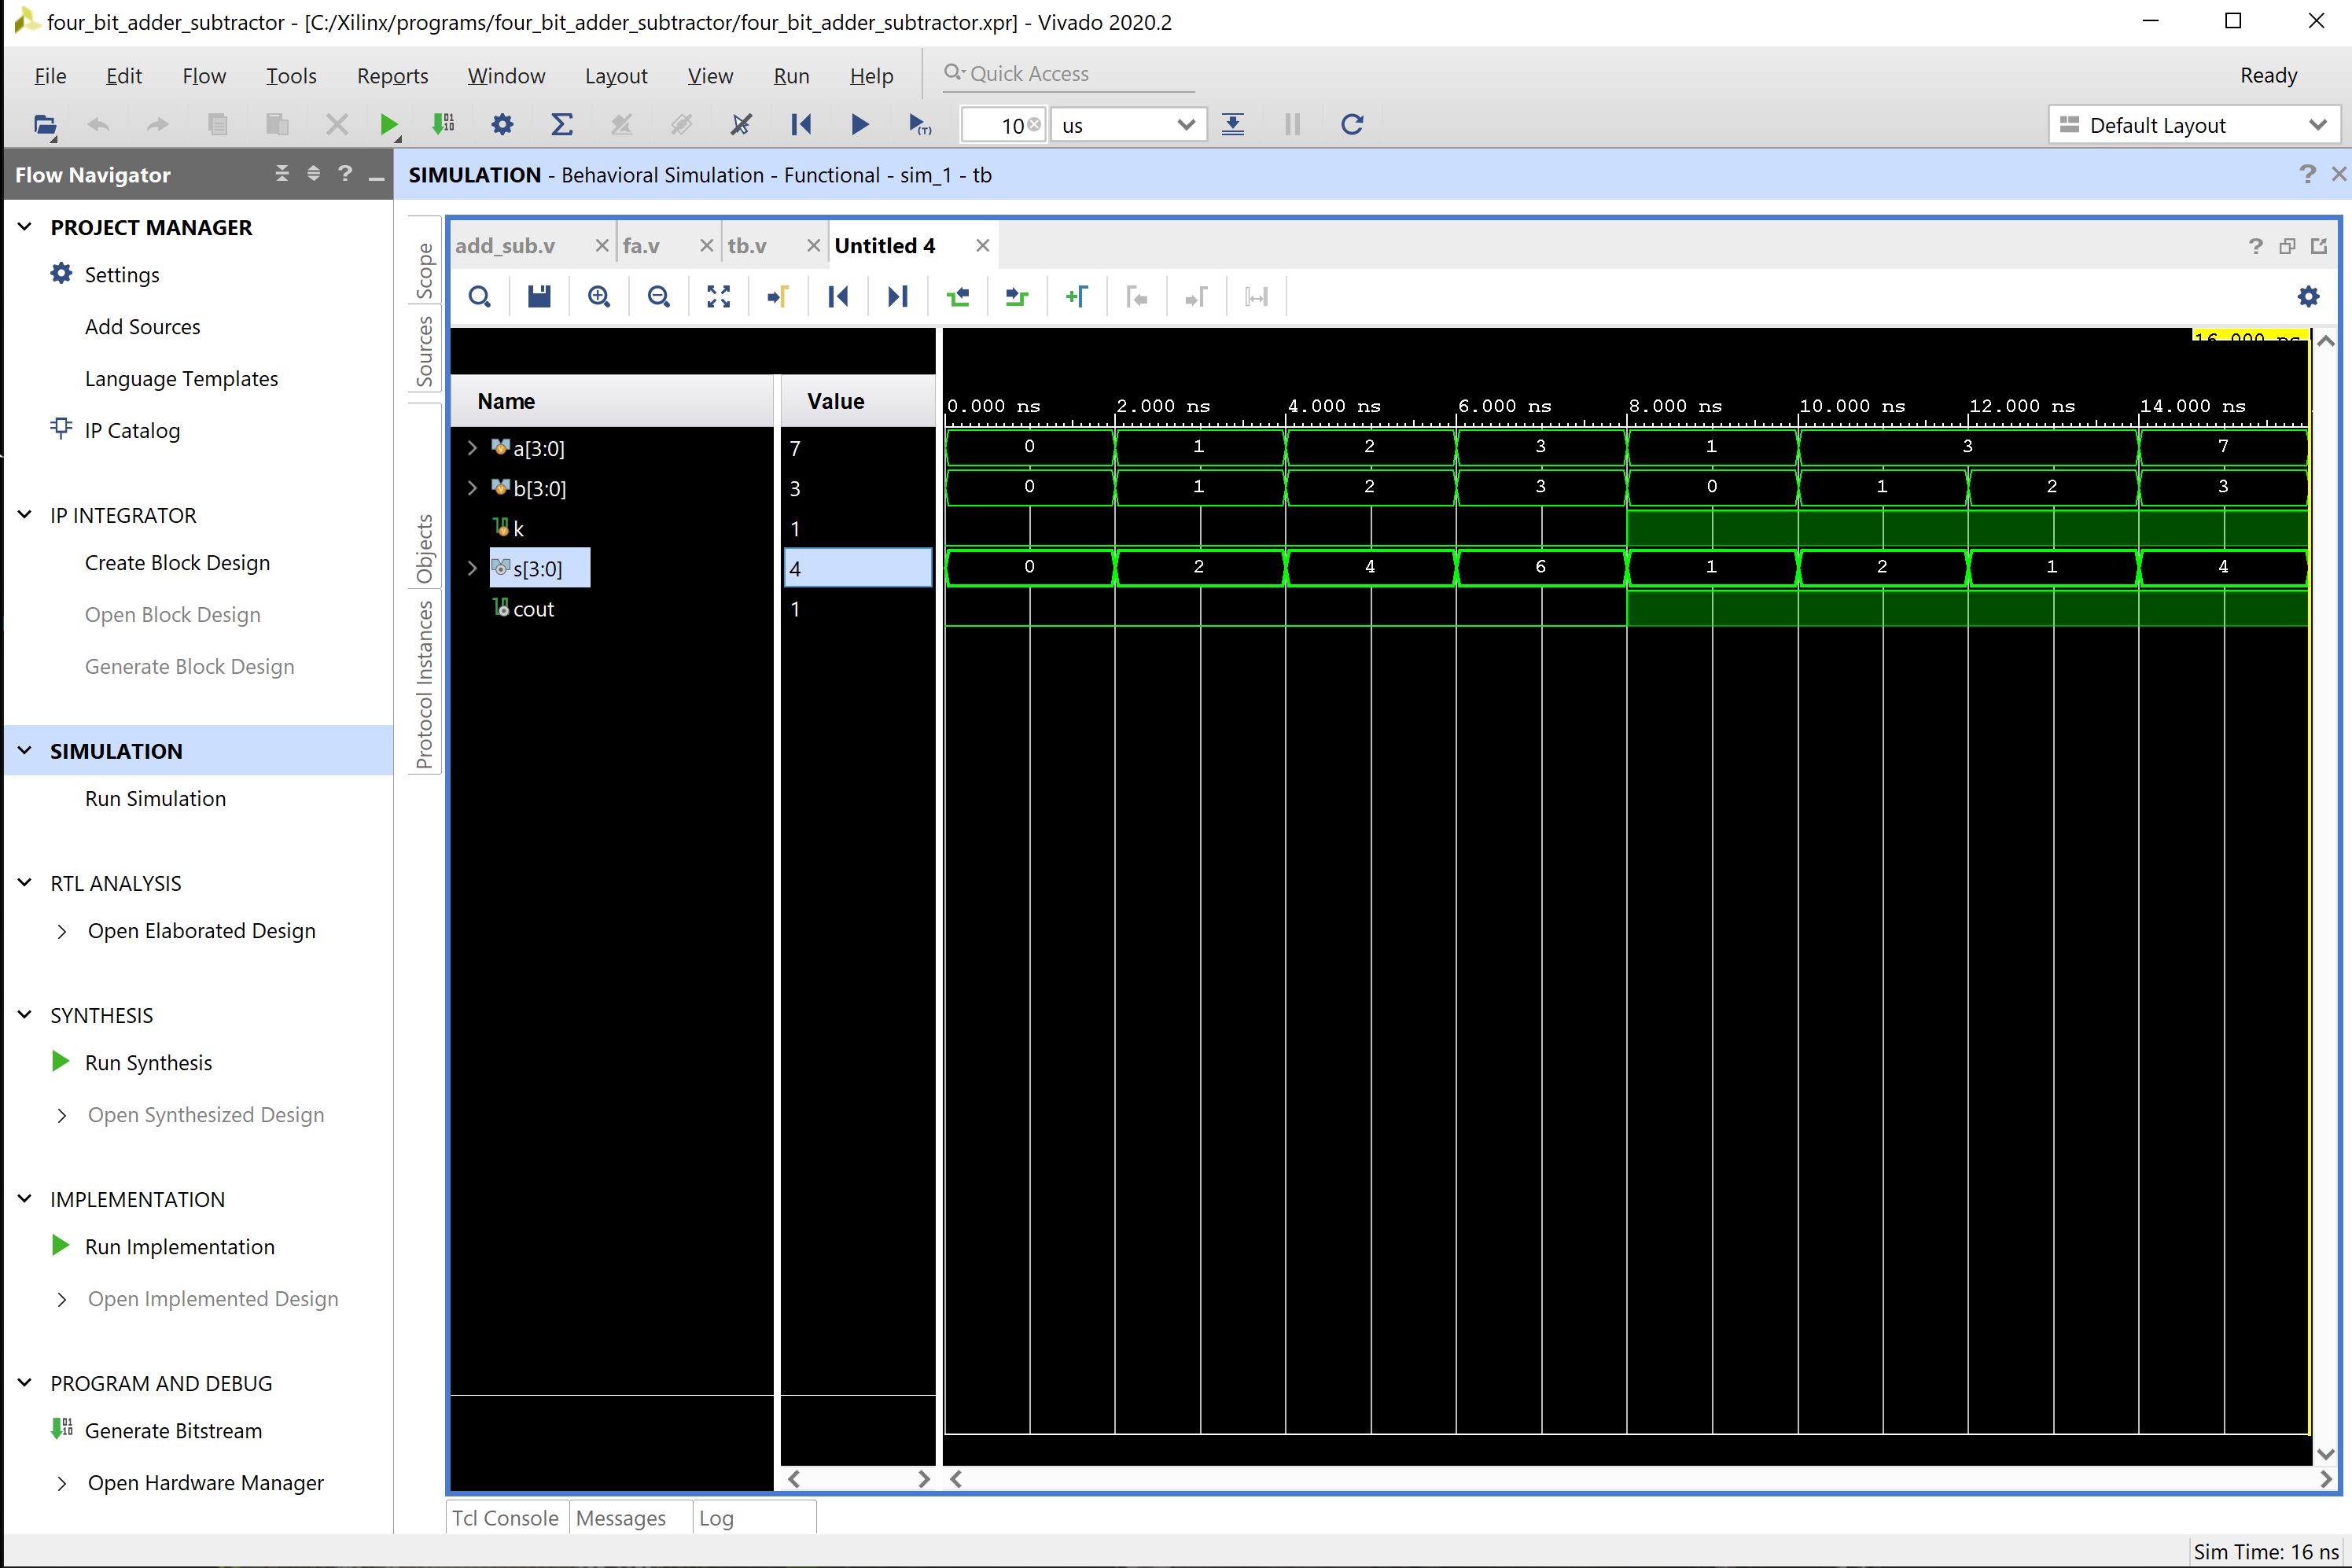Screen dimensions: 2352x1568
Task: Expand the a[3:0] signal in the waveform
Action: click(472, 448)
